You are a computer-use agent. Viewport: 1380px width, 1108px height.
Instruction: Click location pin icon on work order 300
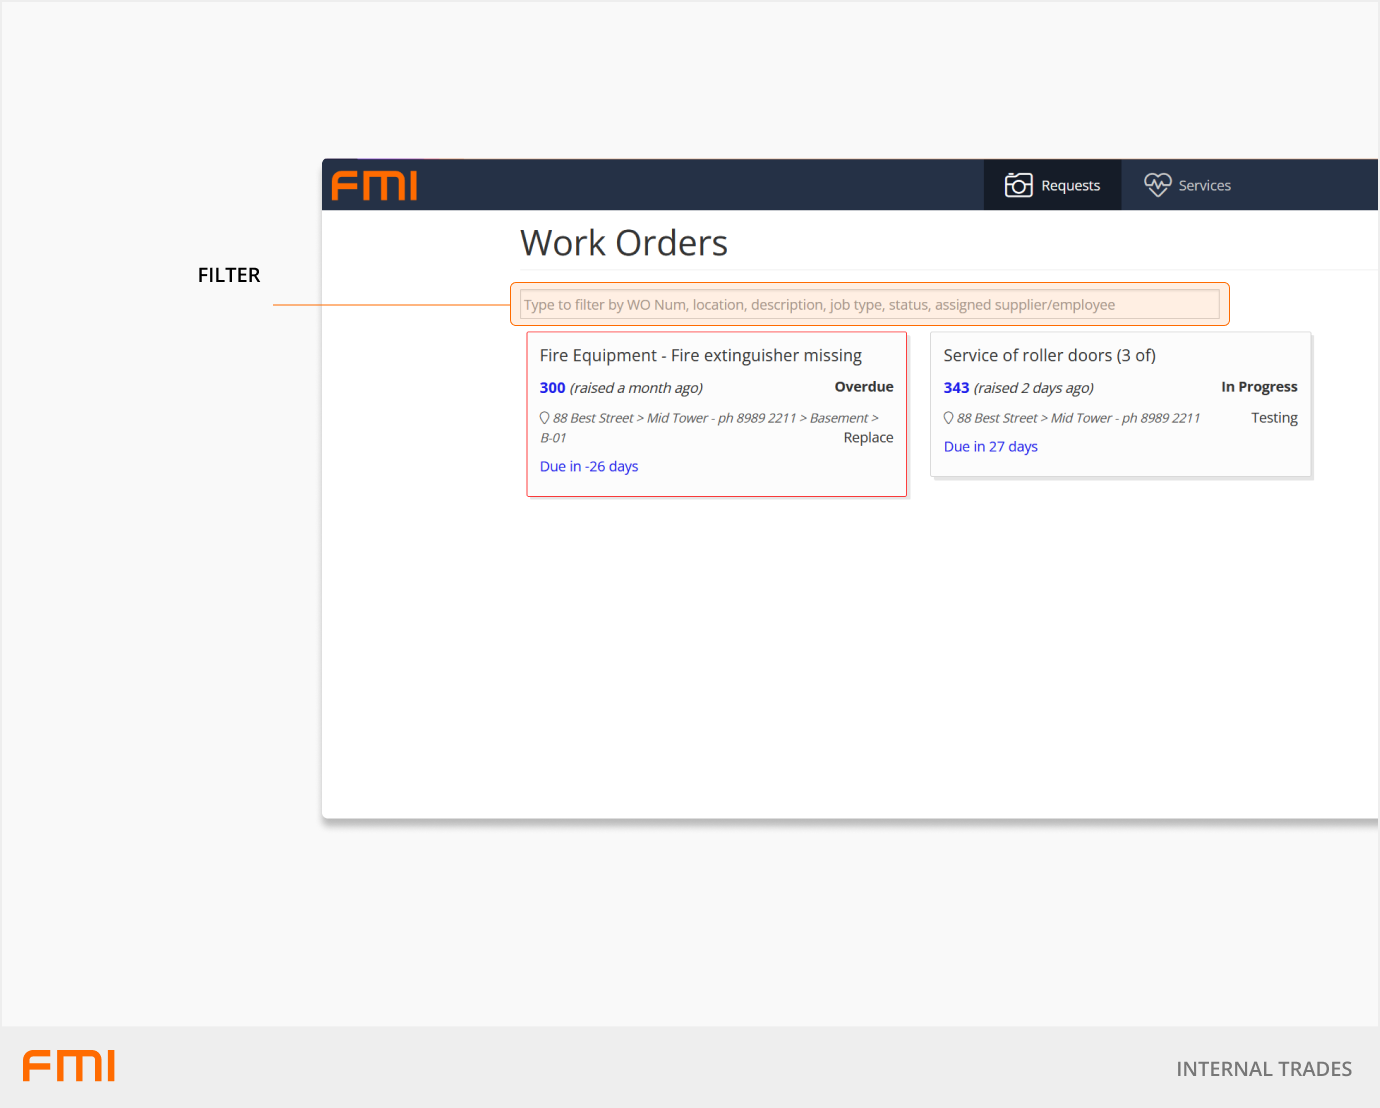coord(545,418)
